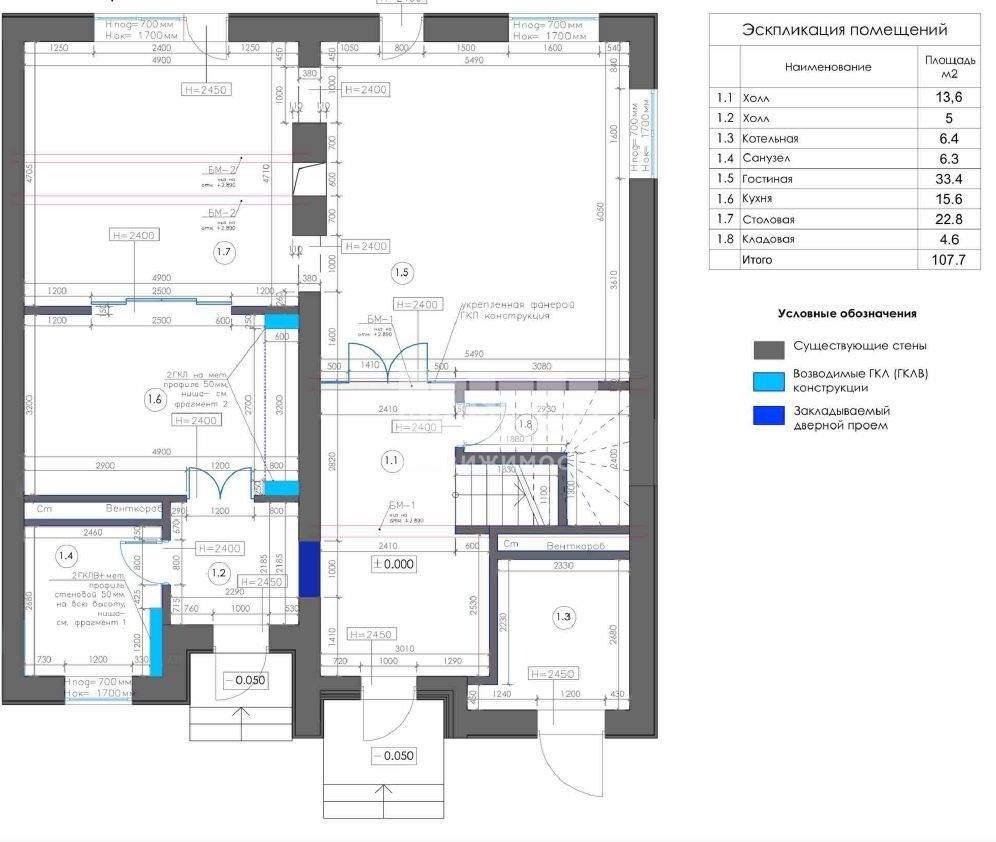Select the Гостиная row in the table
996x842 pixels.
[843, 179]
